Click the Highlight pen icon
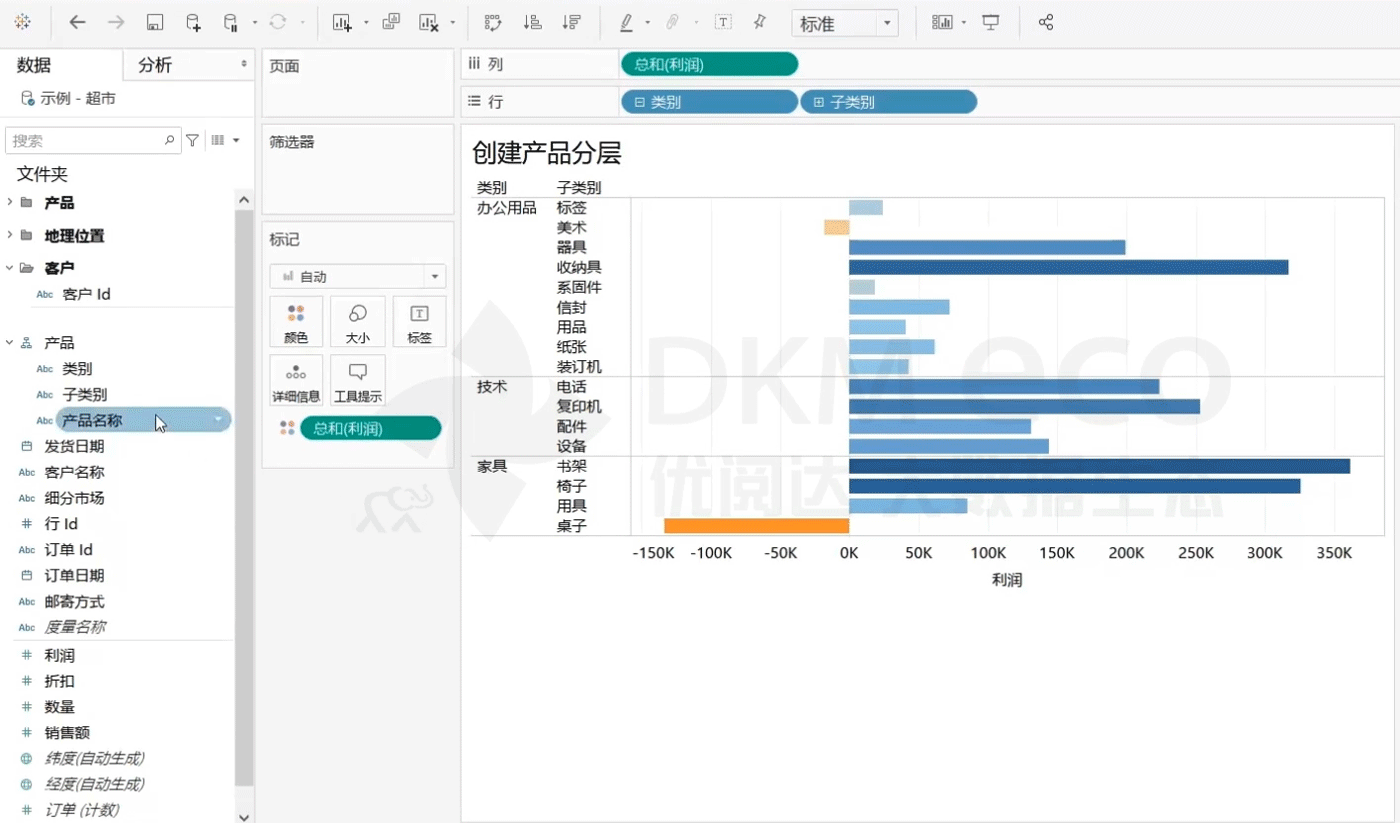The height and width of the screenshot is (823, 1400). 627,22
